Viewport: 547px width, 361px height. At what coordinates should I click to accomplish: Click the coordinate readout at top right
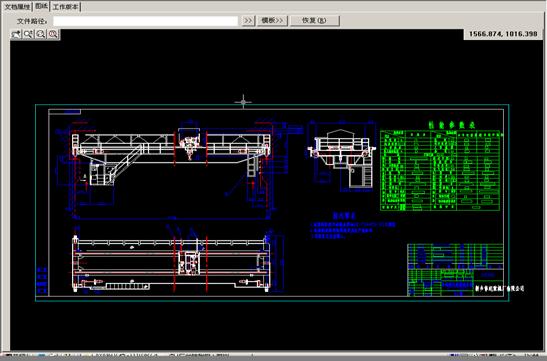[x=503, y=34]
